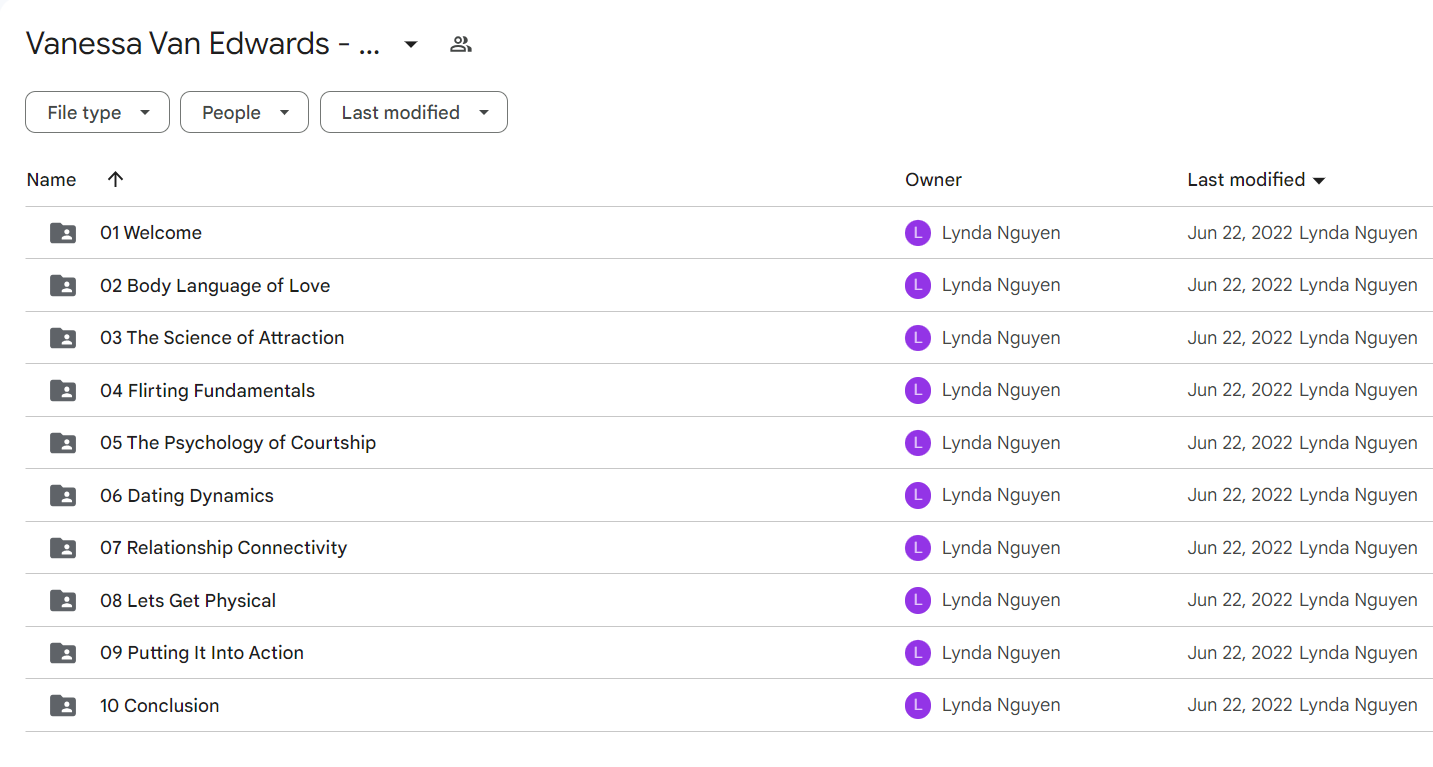Click shared folder icon for 08 Lets Get Physical
The image size is (1433, 767).
[63, 601]
